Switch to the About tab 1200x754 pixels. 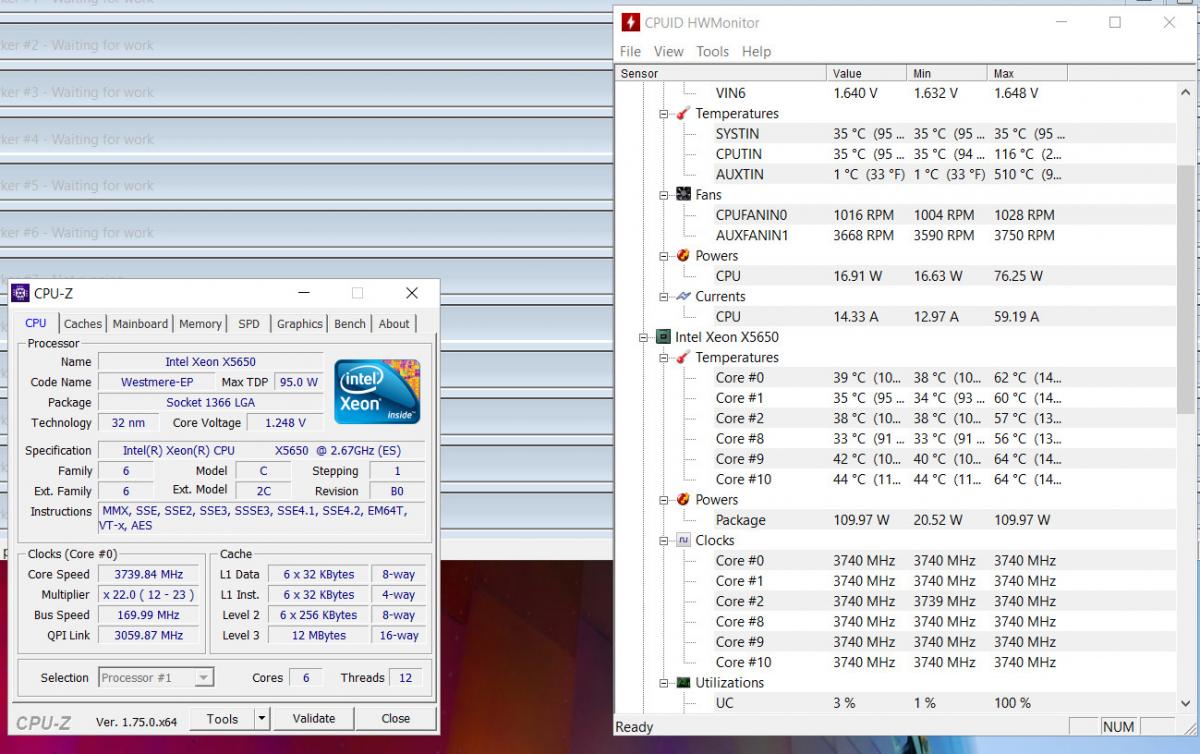pos(394,324)
